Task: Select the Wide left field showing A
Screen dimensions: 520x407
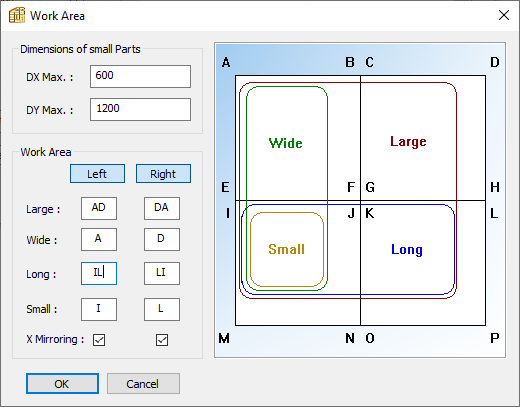Action: click(x=99, y=239)
